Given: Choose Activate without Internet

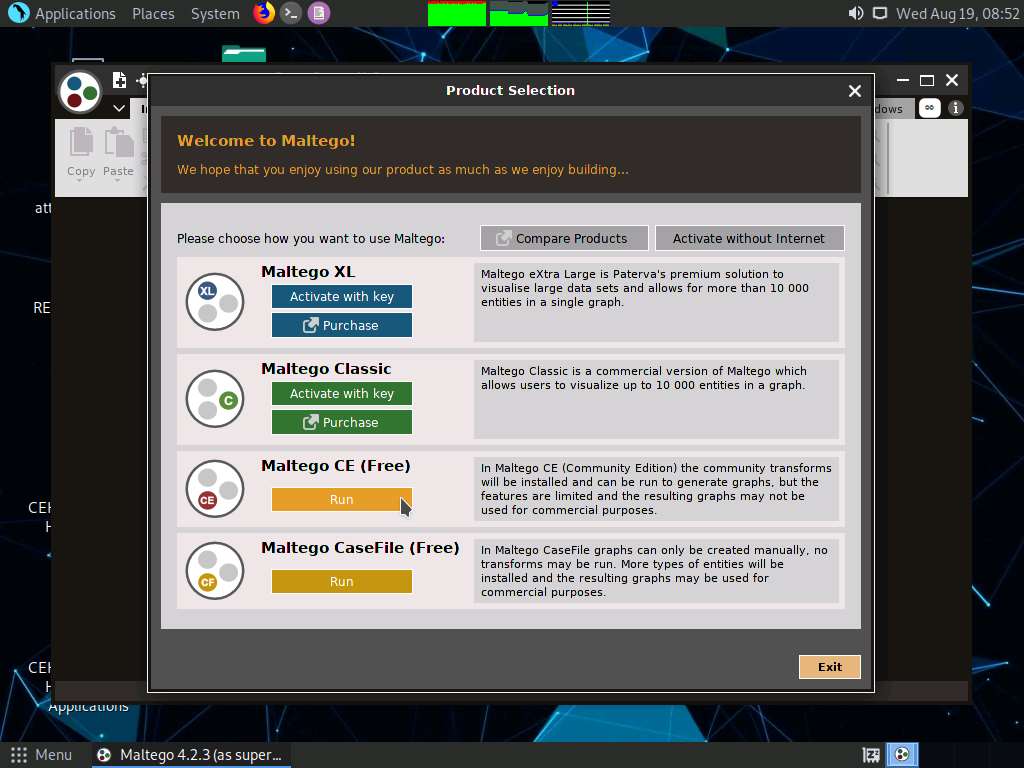Looking at the screenshot, I should [749, 238].
